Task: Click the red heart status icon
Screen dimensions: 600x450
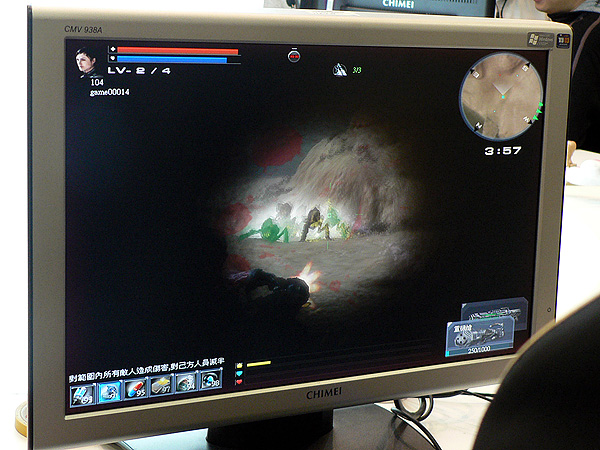Action: click(x=239, y=382)
